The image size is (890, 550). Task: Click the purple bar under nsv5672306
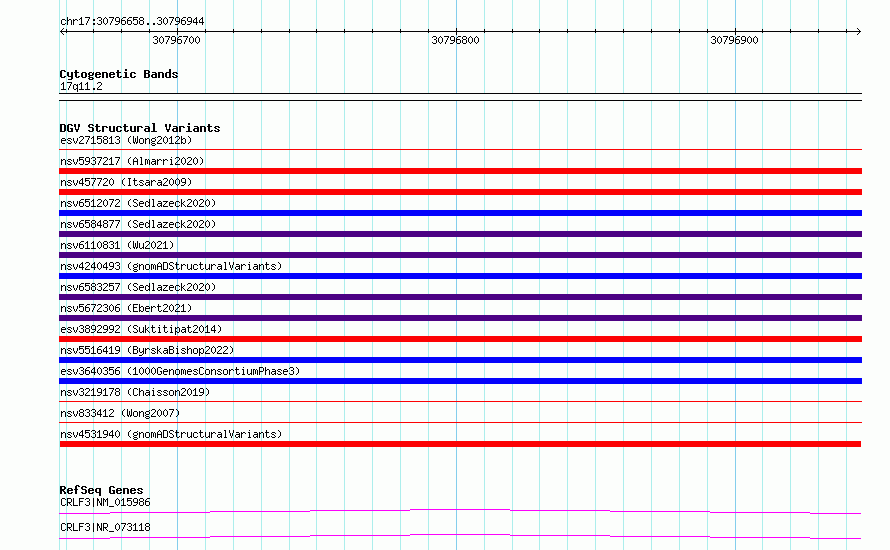click(x=460, y=318)
